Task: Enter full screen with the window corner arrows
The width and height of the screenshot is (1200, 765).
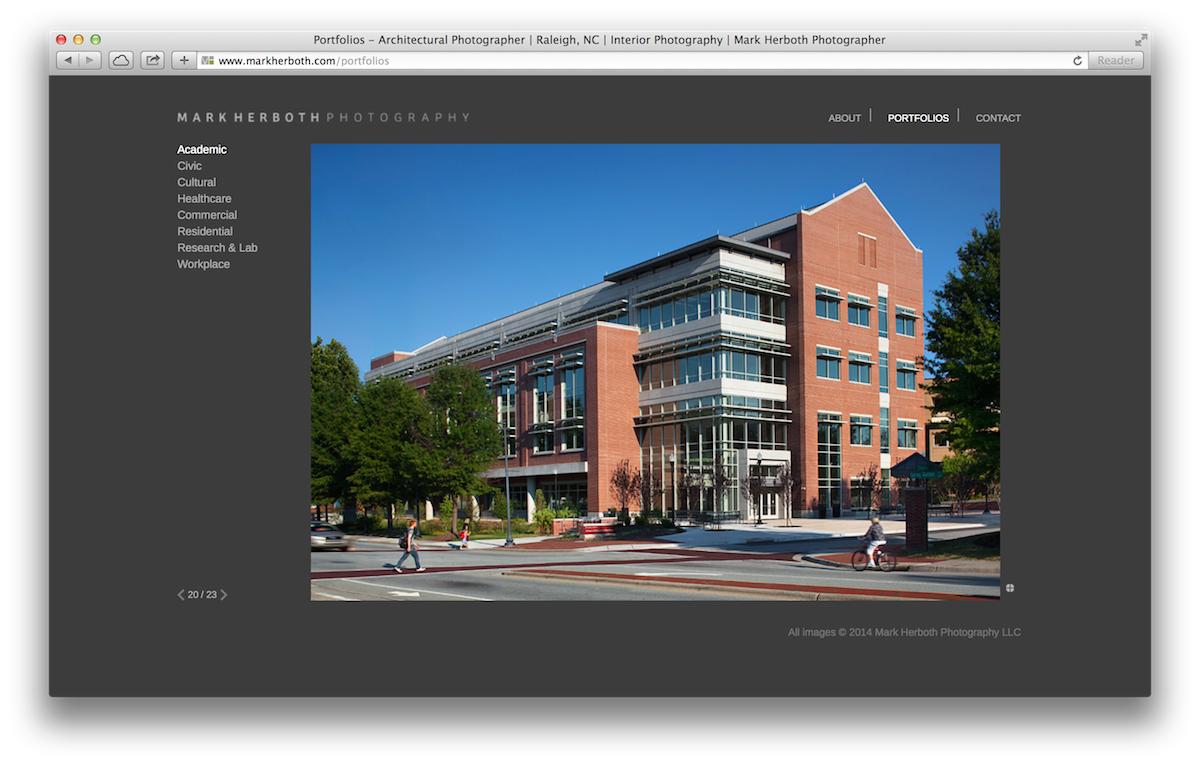Action: click(x=1141, y=40)
